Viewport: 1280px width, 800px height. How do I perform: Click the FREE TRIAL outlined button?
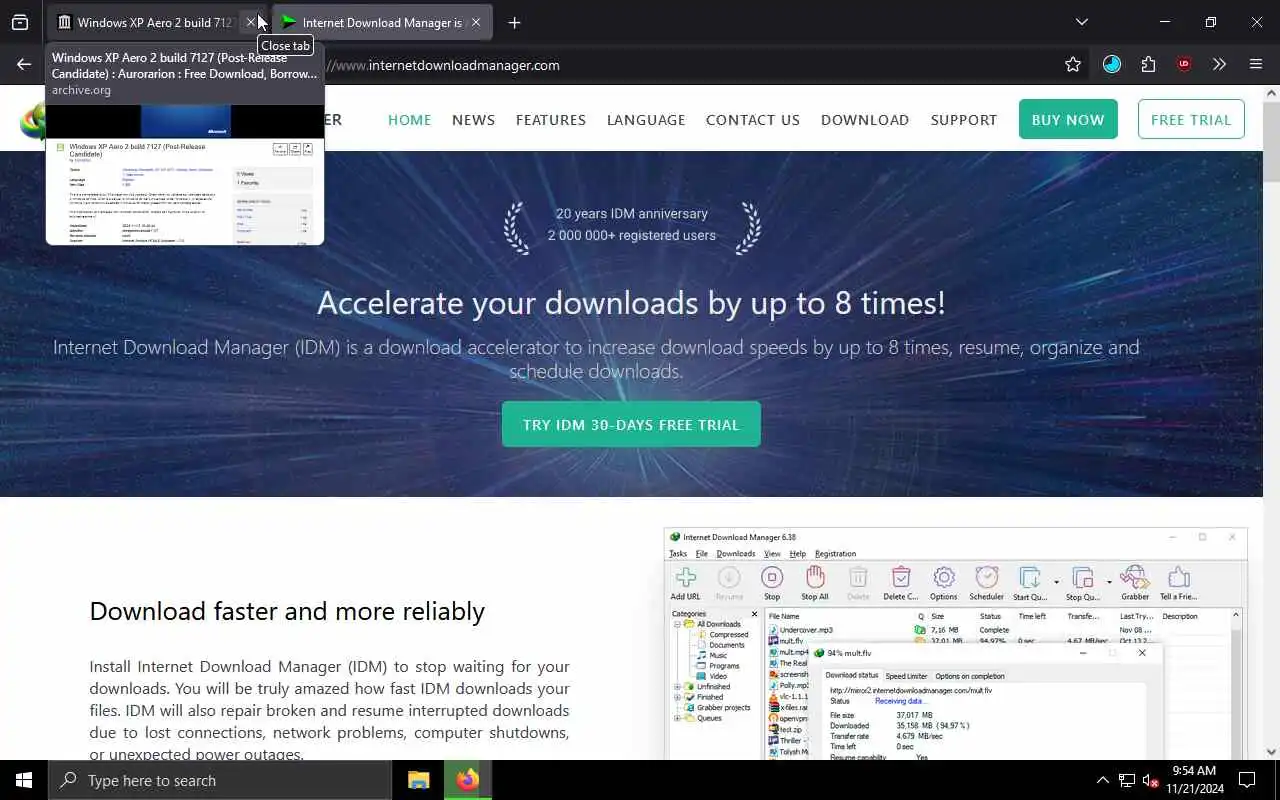1191,119
